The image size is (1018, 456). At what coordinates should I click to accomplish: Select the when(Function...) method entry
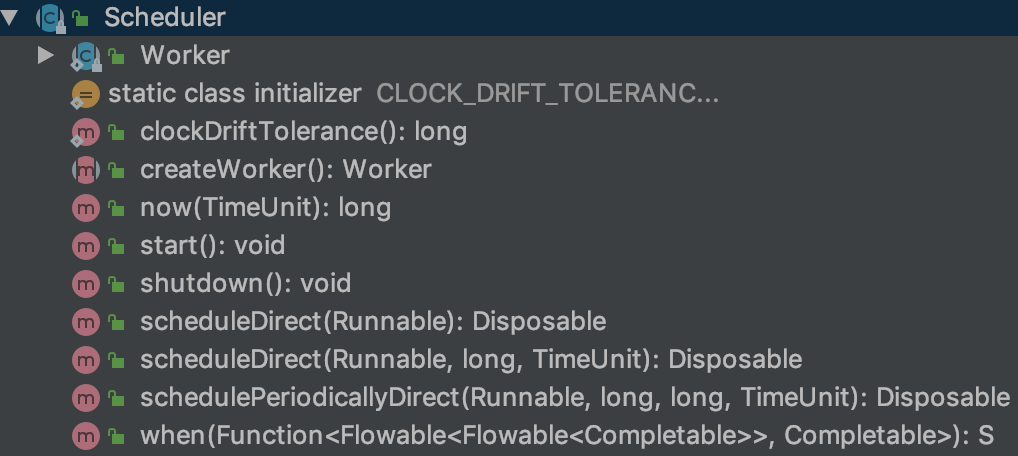coord(567,435)
